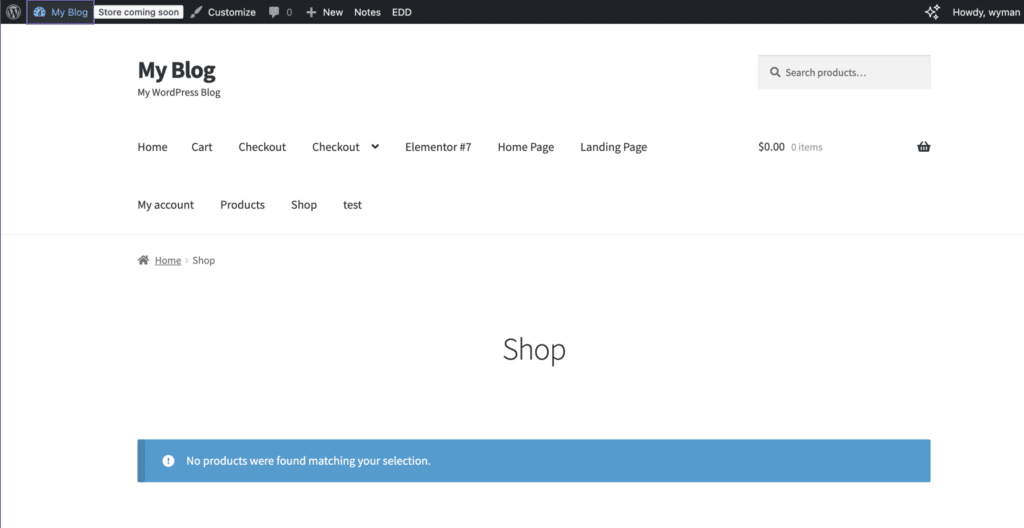Open the shopping basket cart icon
Viewport: 1024px width, 528px height.
(x=923, y=146)
